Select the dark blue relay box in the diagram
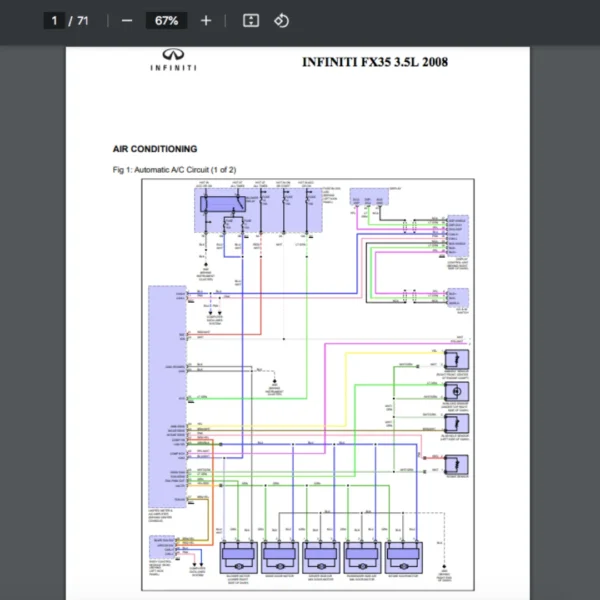600x600 pixels. coord(218,204)
